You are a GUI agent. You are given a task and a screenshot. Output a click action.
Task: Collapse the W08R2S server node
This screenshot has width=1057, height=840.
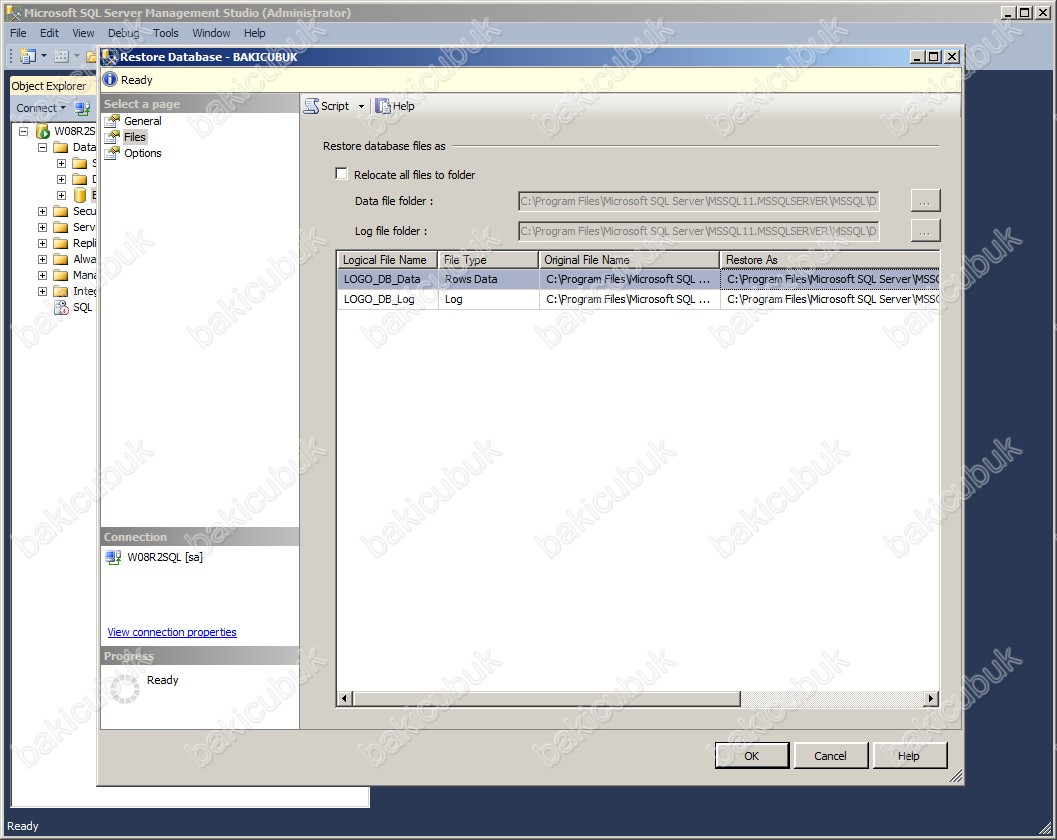pos(24,131)
